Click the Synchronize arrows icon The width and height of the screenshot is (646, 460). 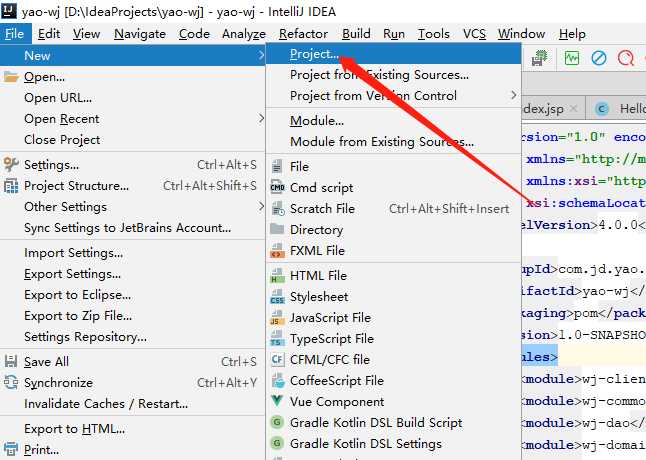[x=11, y=382]
